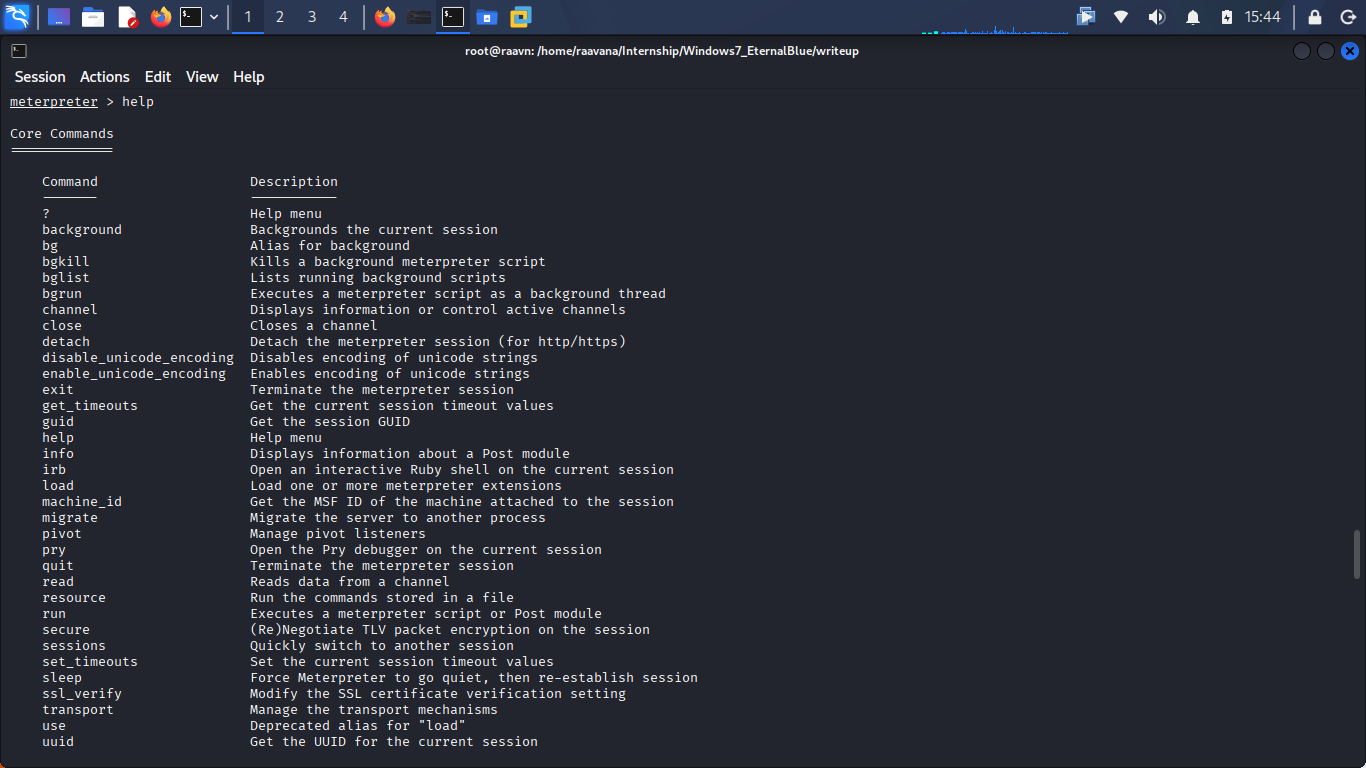This screenshot has height=768, width=1366.
Task: Focus the Firefox window in taskbar
Action: pos(385,17)
